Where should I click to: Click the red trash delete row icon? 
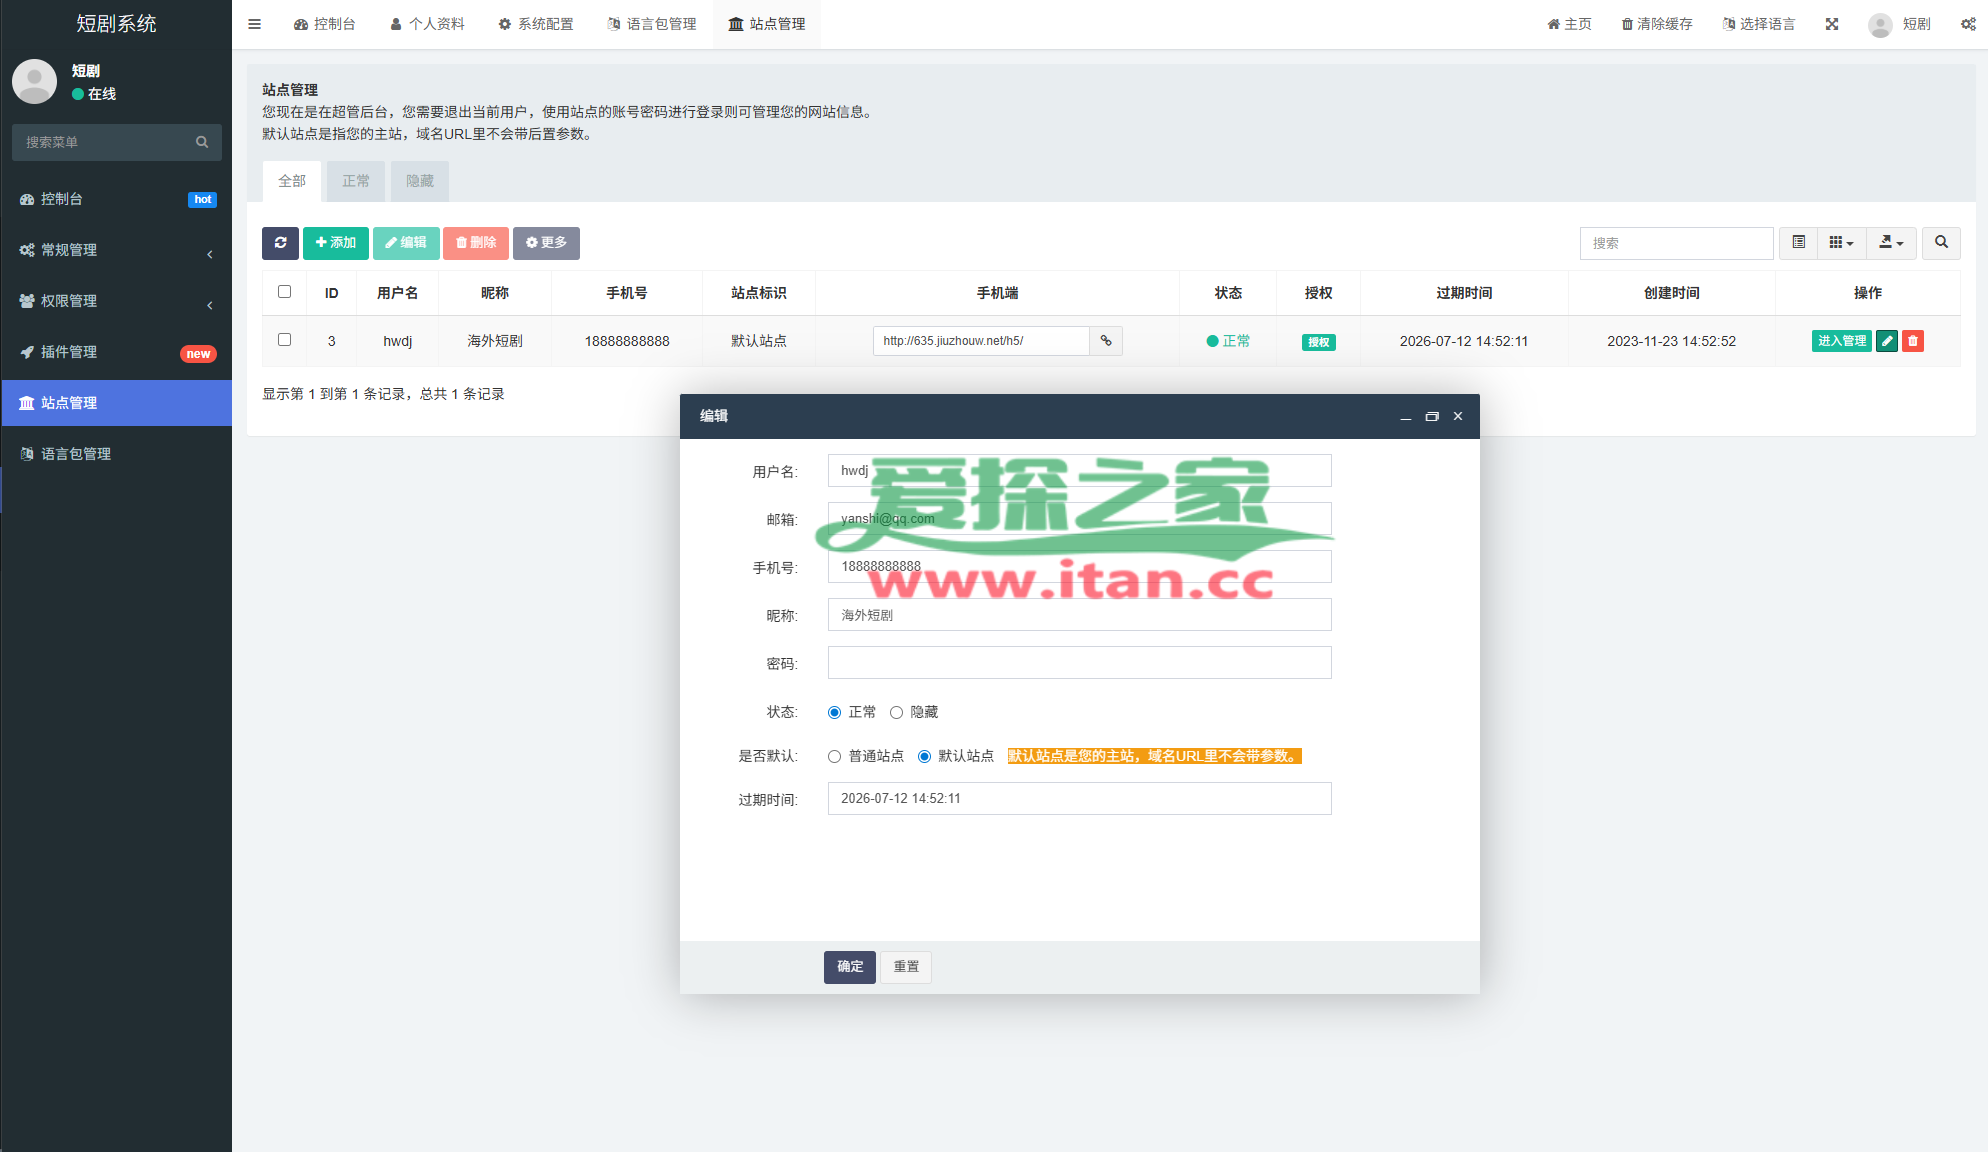click(x=1912, y=341)
